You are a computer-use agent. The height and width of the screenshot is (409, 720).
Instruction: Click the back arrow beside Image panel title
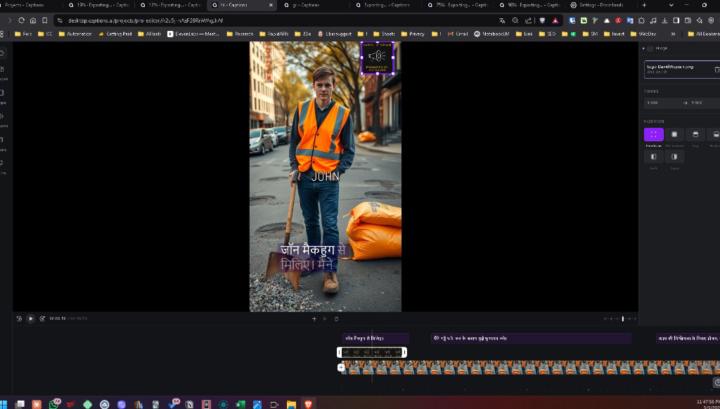click(x=645, y=48)
